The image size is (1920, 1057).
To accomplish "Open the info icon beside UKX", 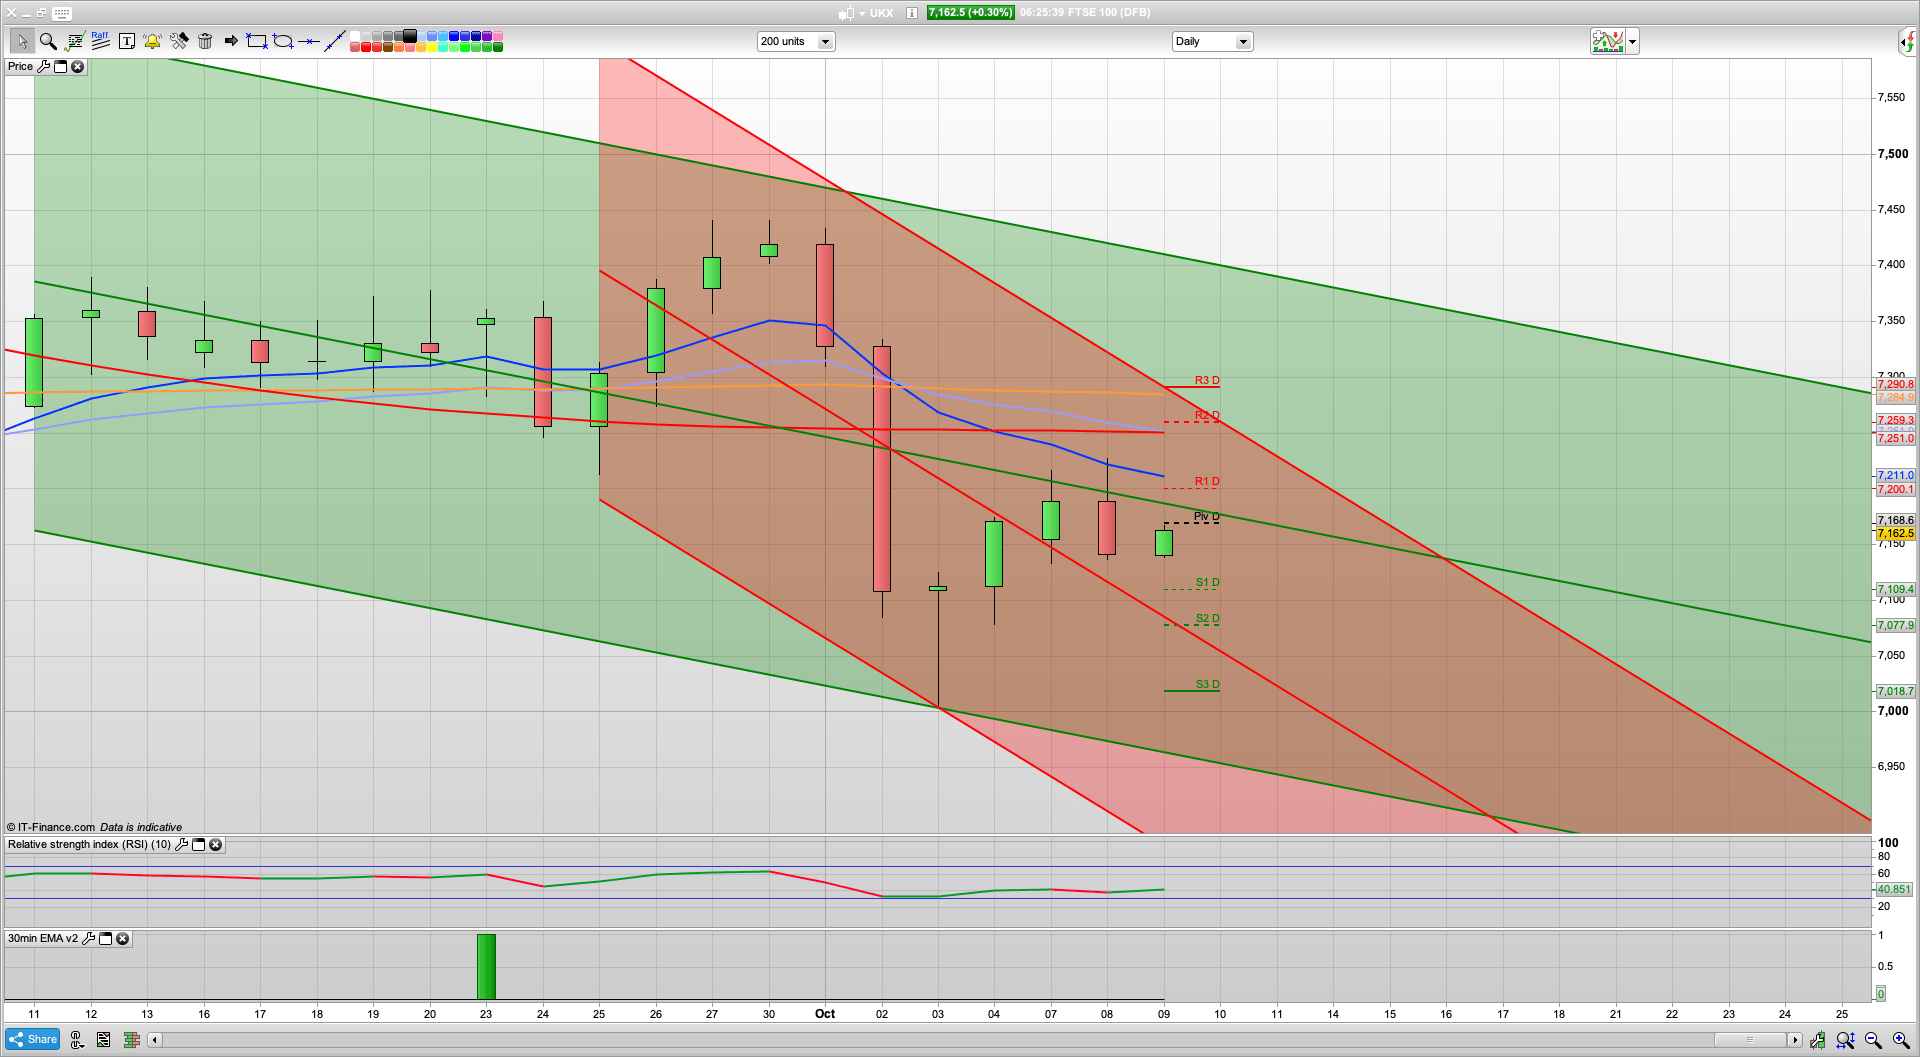I will click(x=912, y=13).
